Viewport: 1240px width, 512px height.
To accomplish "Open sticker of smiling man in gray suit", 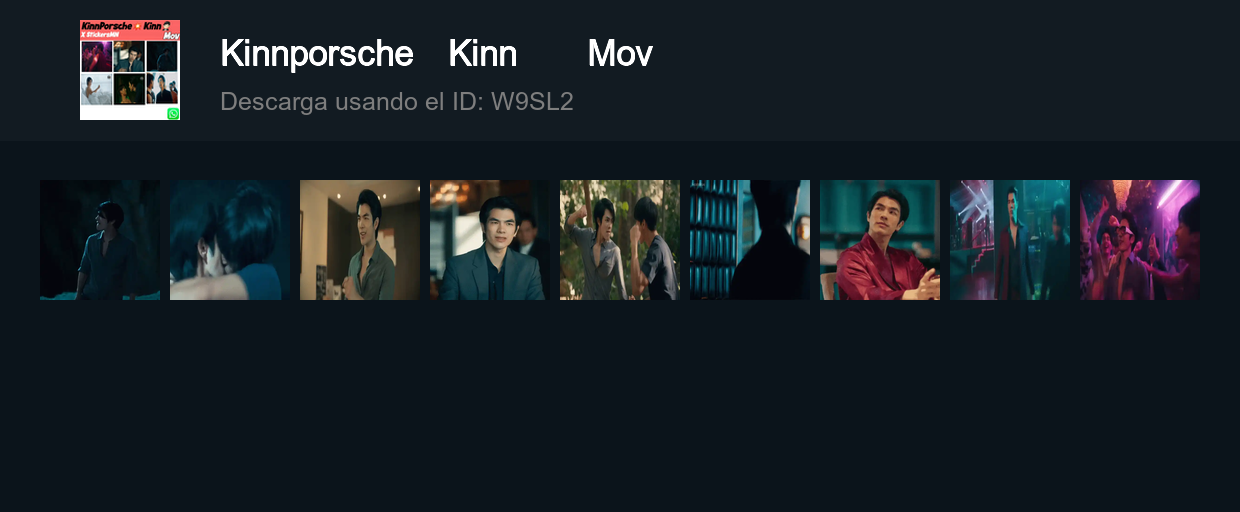I will (490, 240).
